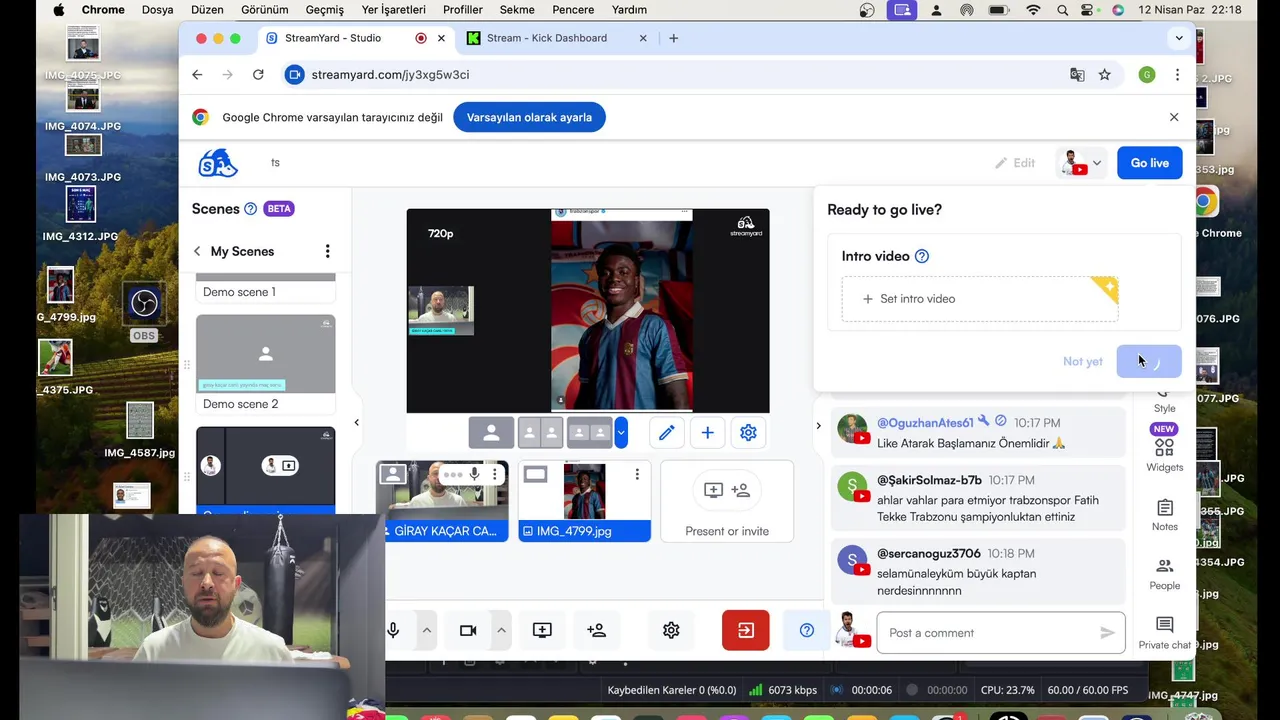Open Chrome three-dot menu
Image resolution: width=1280 pixels, height=720 pixels.
point(1177,75)
